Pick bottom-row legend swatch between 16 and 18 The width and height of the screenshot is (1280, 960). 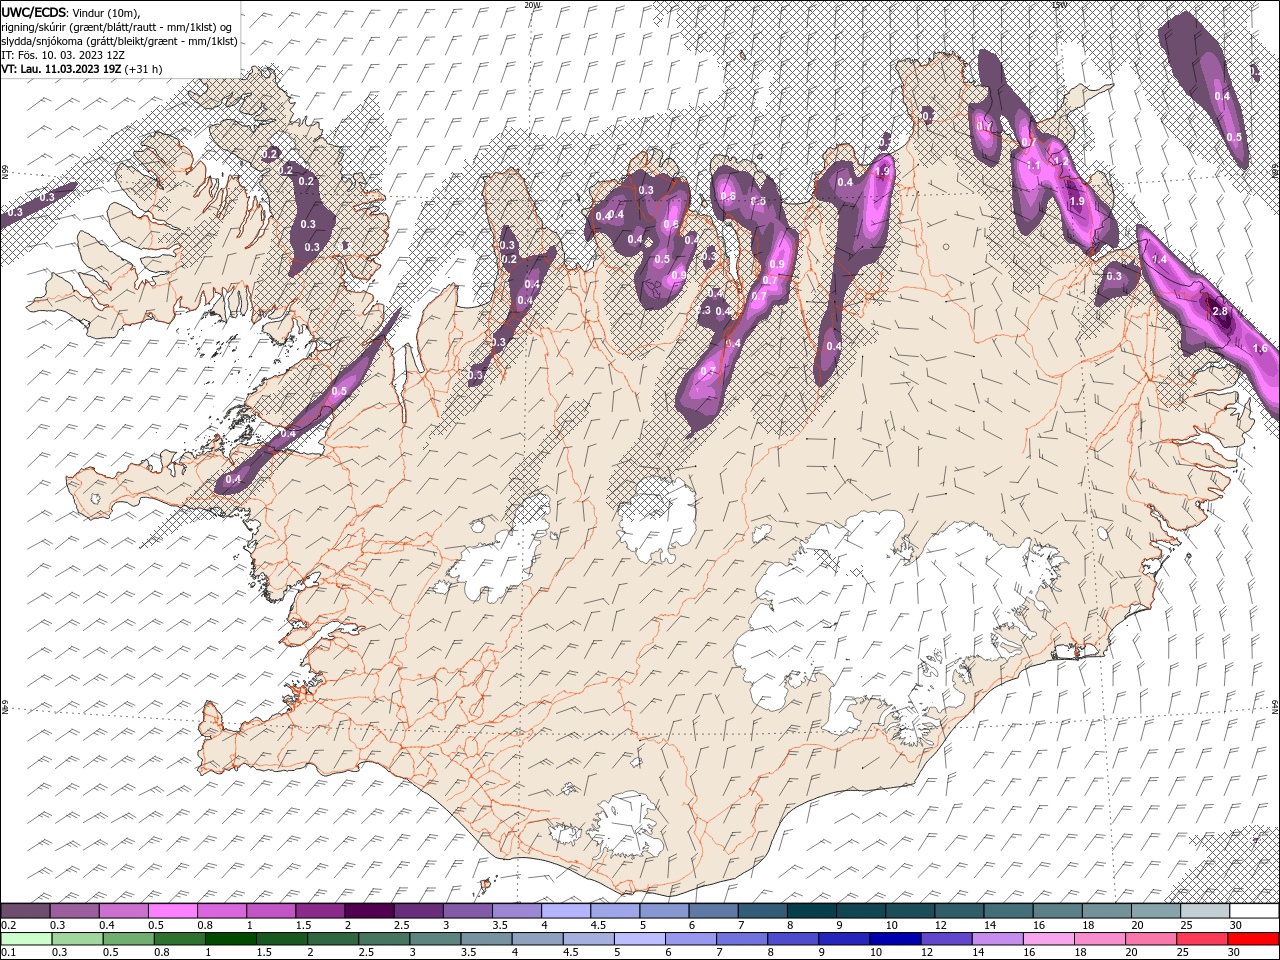[1050, 939]
